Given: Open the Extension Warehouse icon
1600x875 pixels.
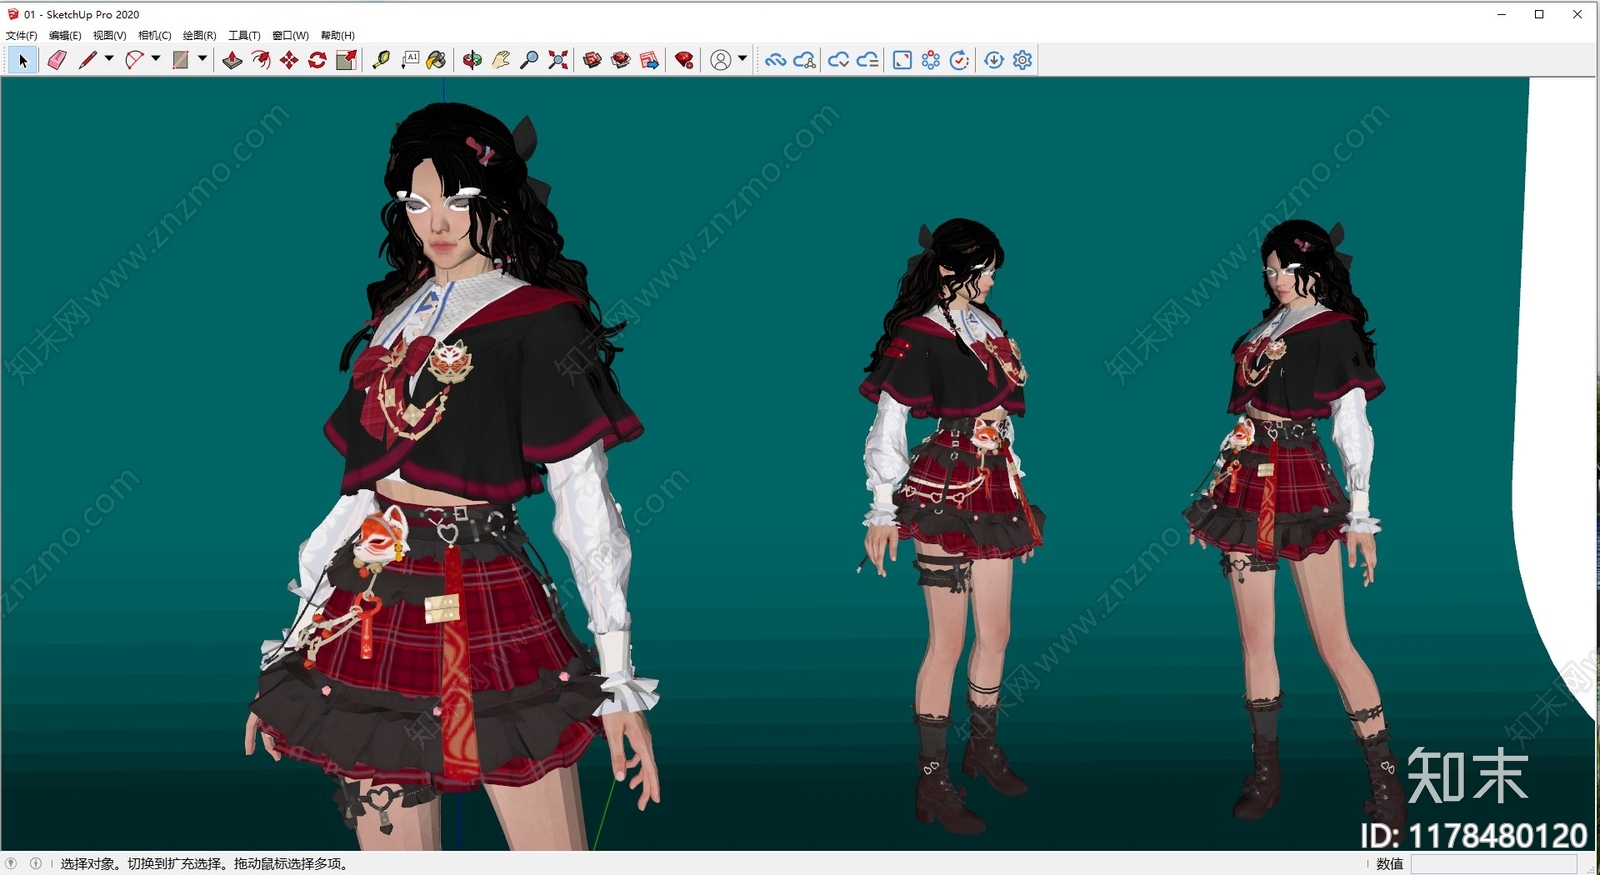Looking at the screenshot, I should (621, 60).
